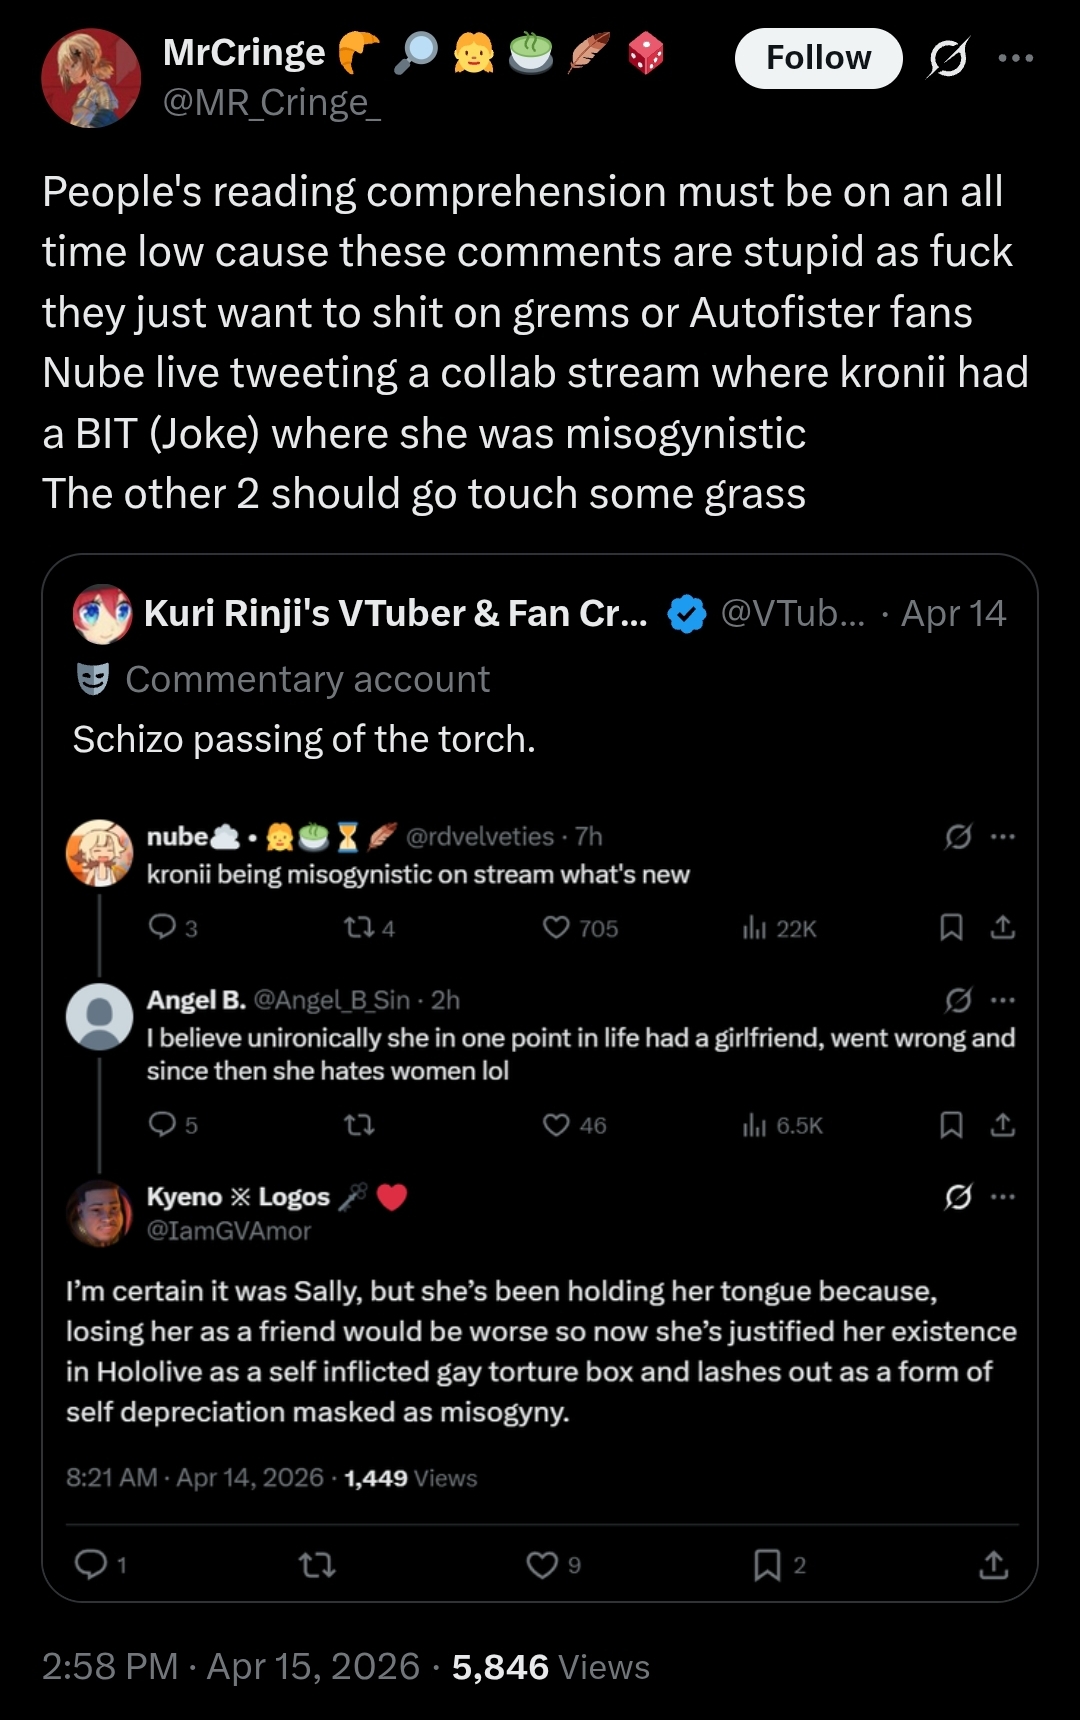Follow the MrCringe account
The height and width of the screenshot is (1720, 1080).
pos(818,58)
